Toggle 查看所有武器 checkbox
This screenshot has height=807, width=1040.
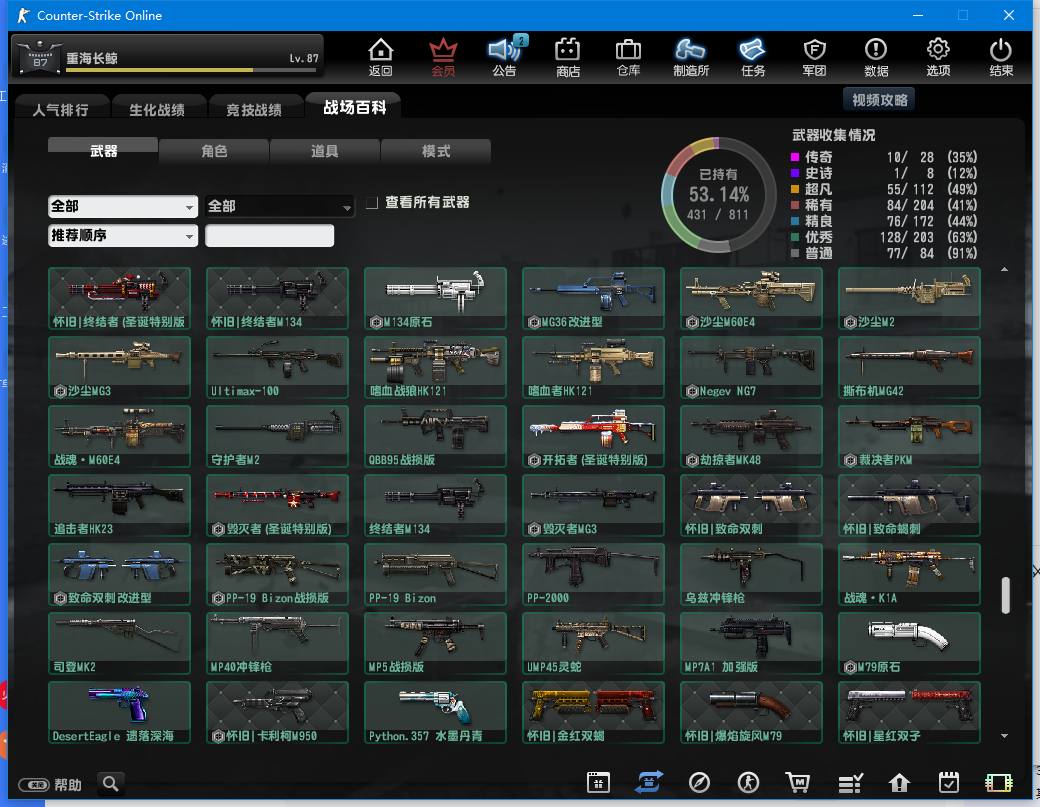pyautogui.click(x=372, y=202)
